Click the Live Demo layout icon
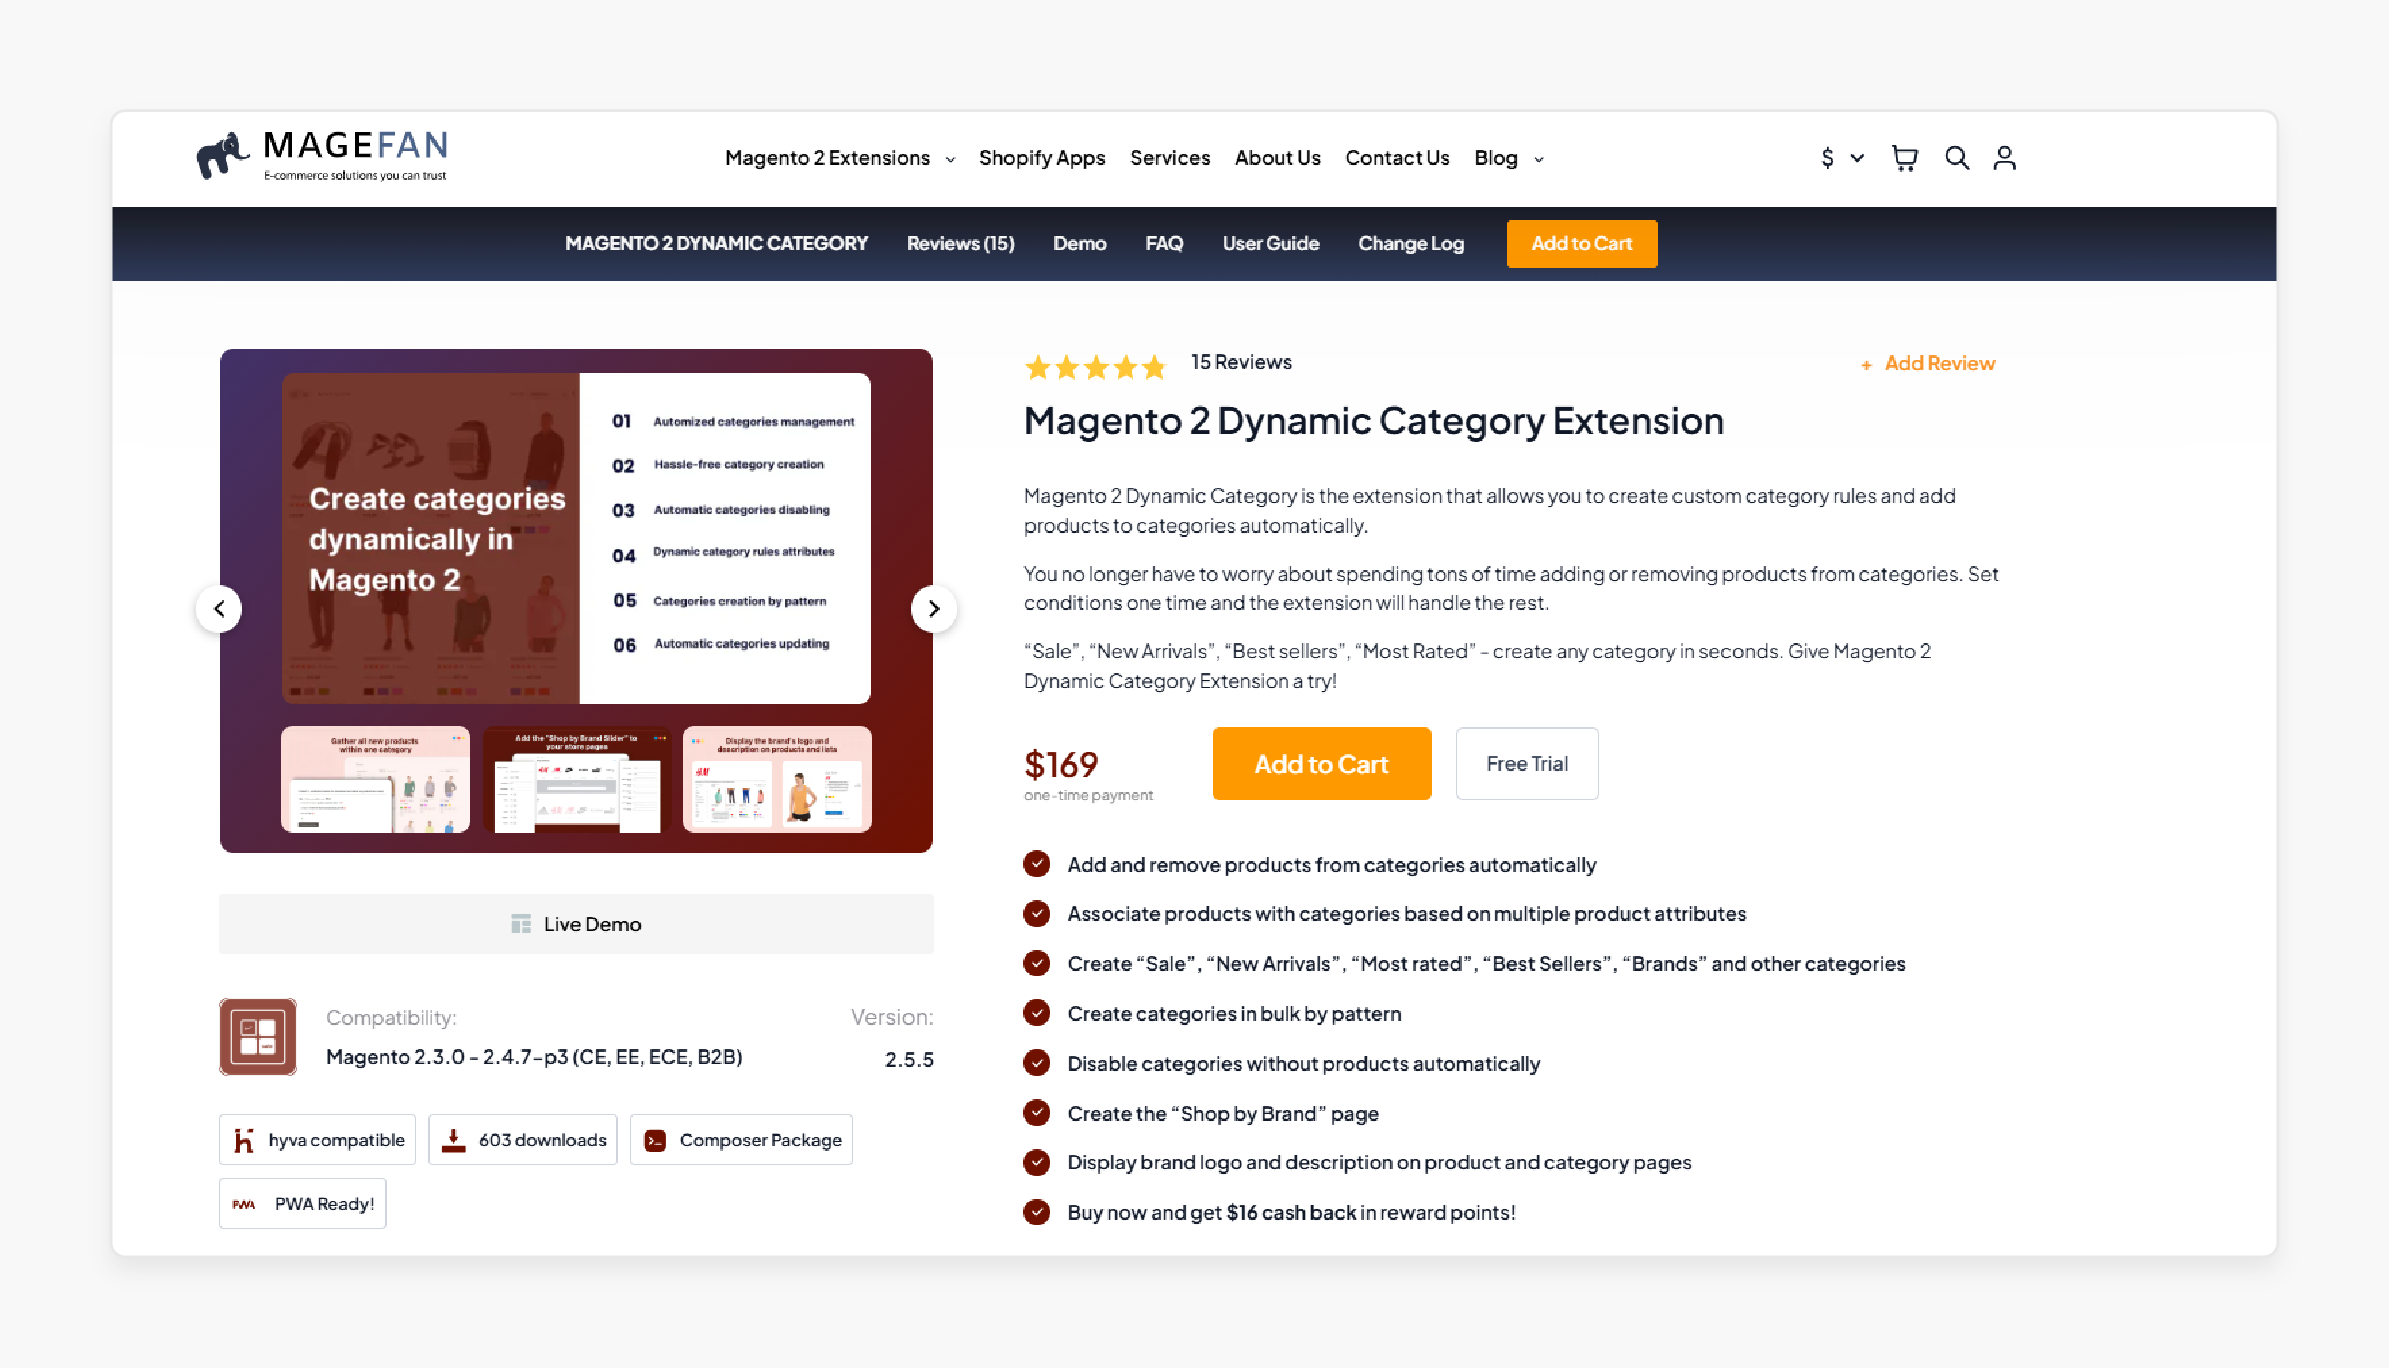This screenshot has width=2389, height=1368. 521,924
